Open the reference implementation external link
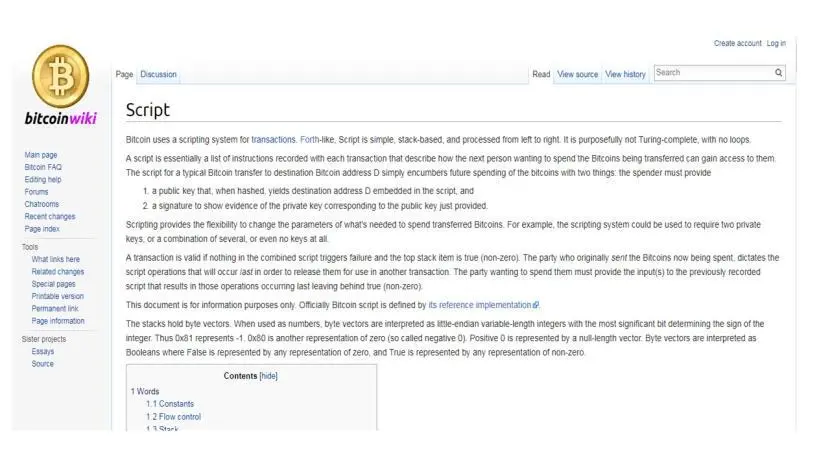This screenshot has width=830, height=467. (x=482, y=305)
